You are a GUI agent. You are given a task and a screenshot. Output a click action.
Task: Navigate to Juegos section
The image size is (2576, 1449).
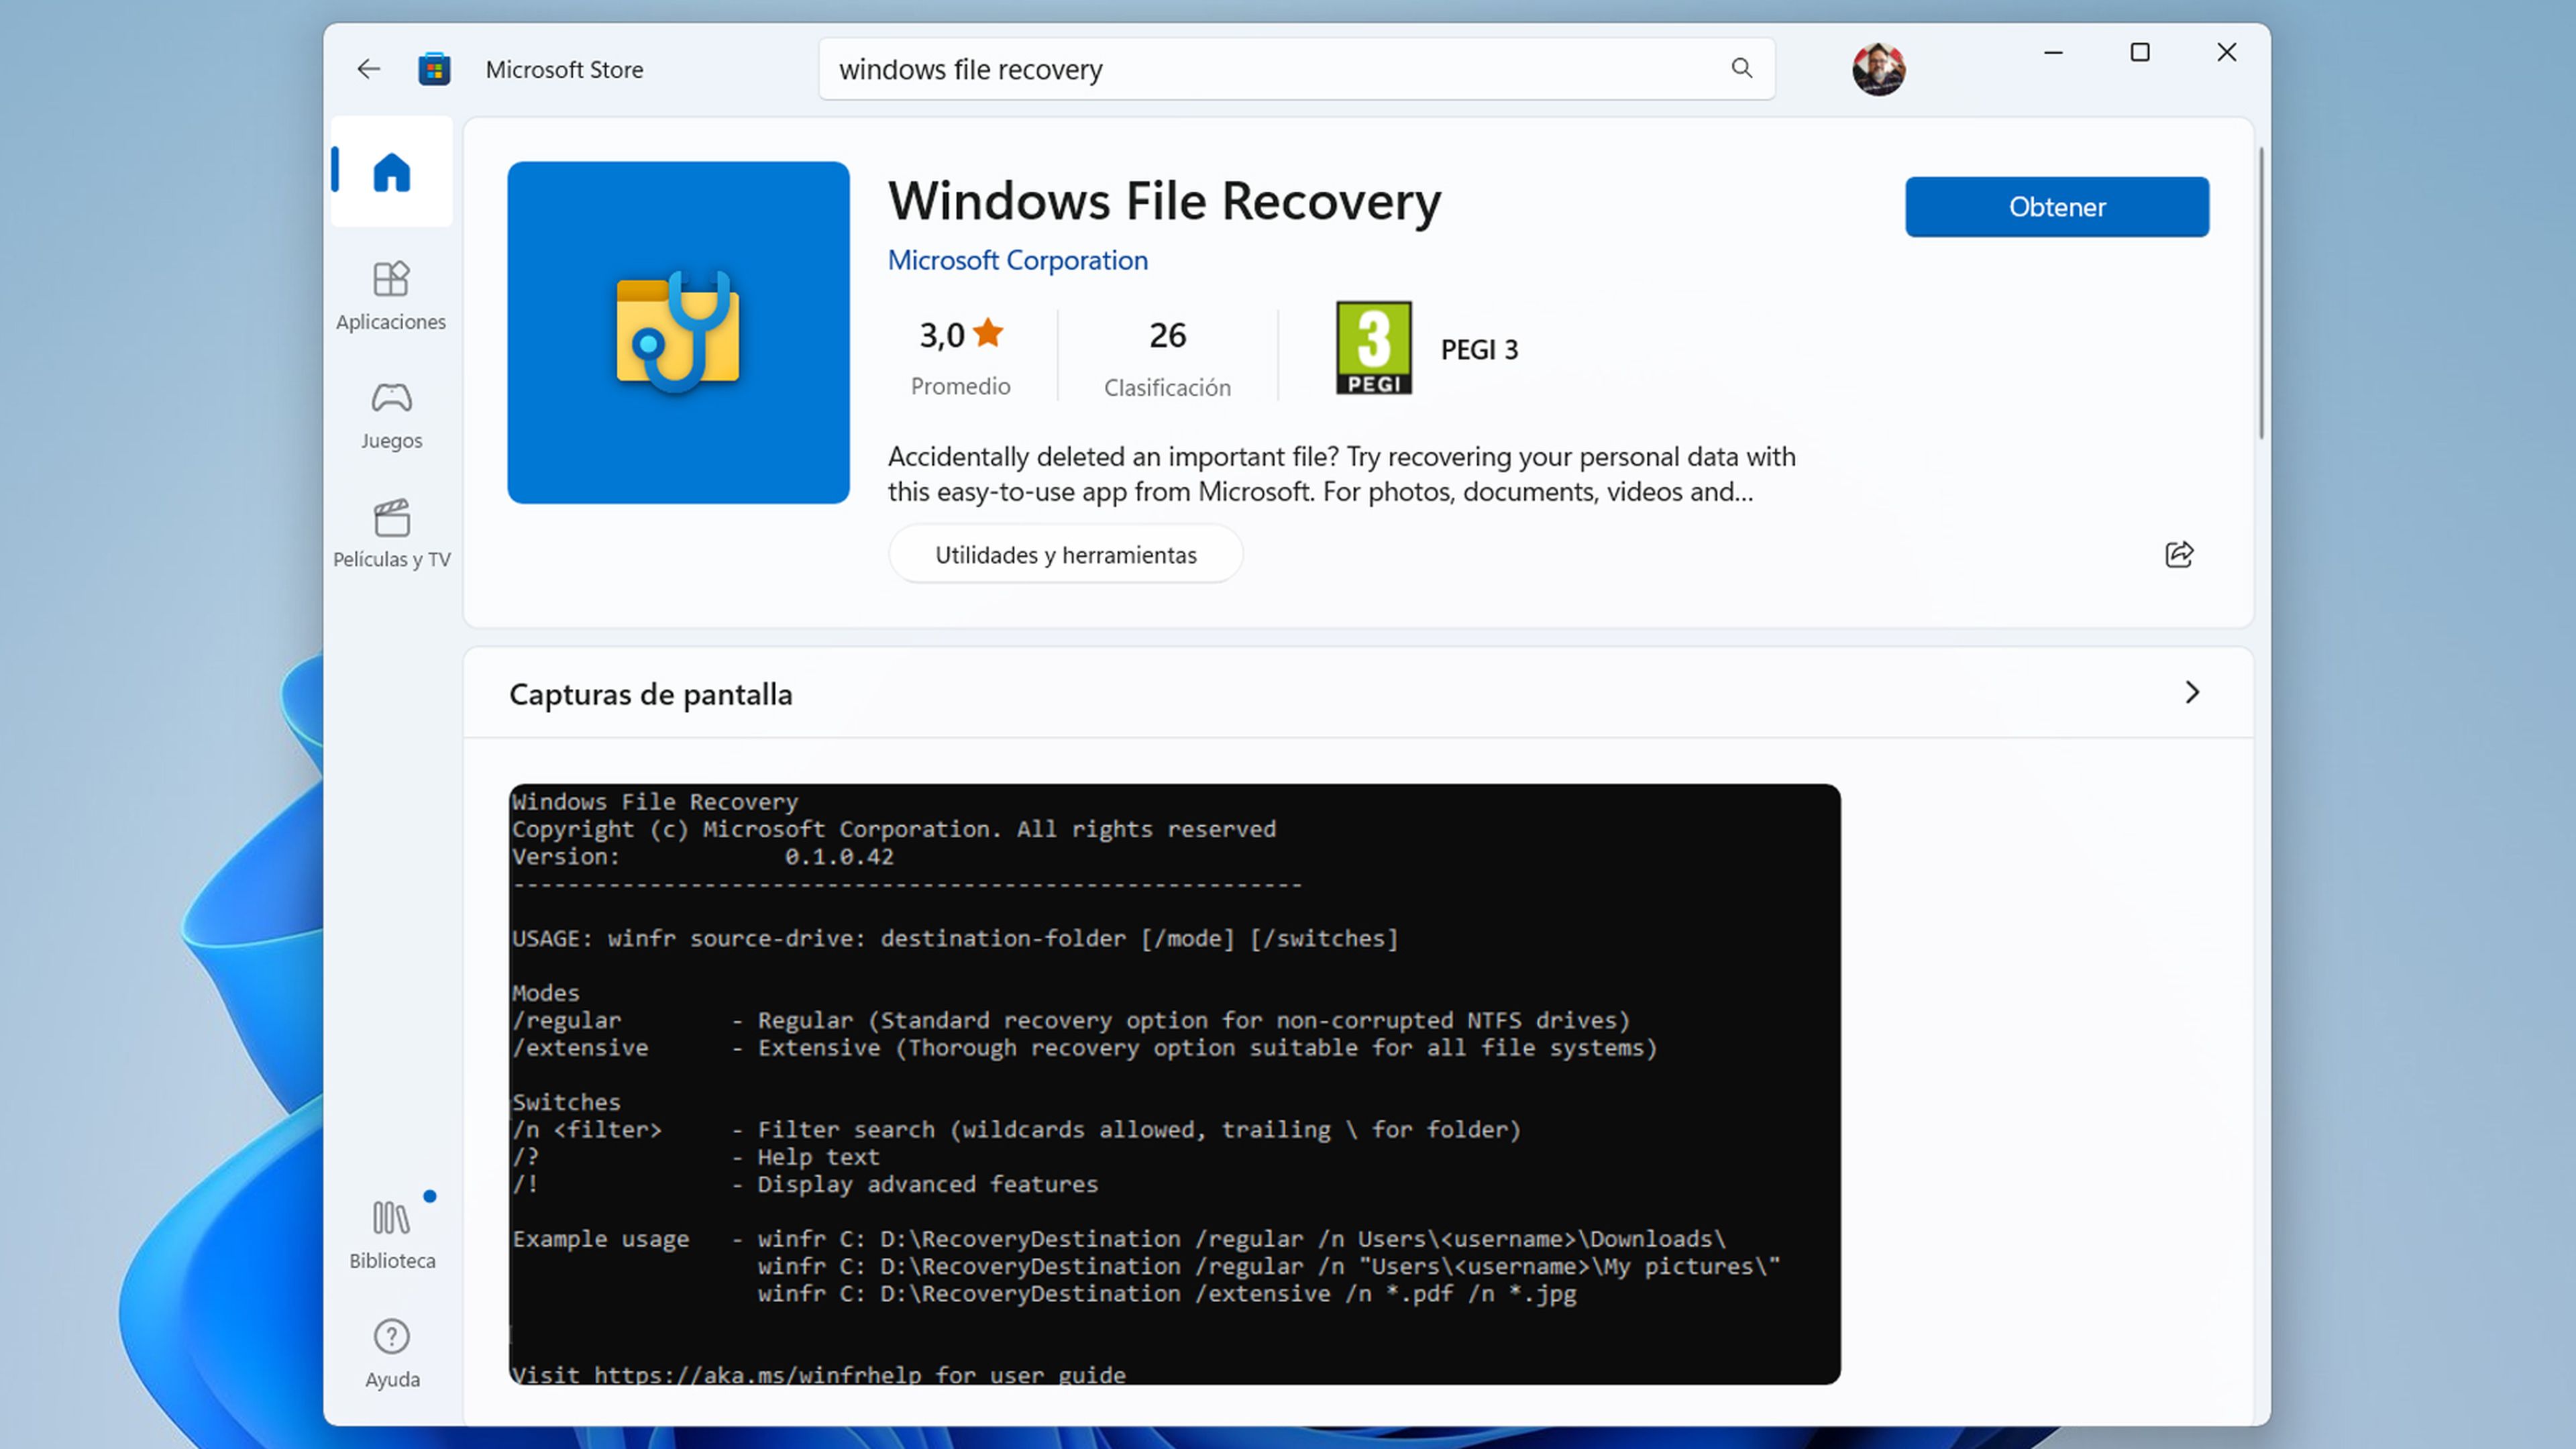coord(391,413)
